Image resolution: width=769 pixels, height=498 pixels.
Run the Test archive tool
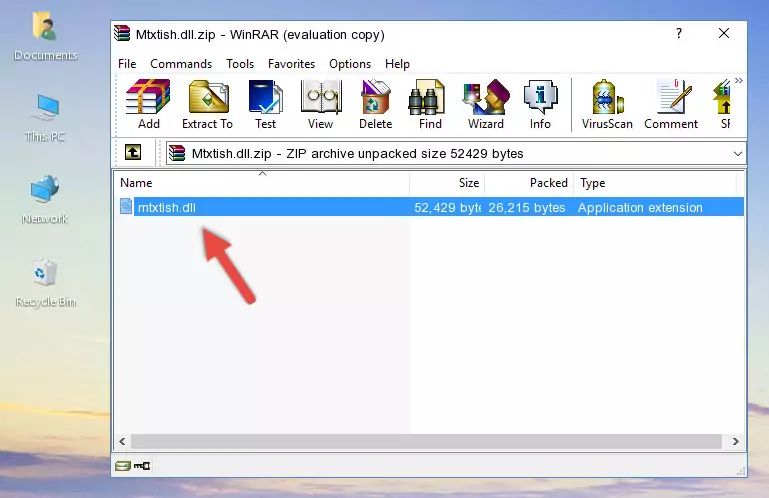coord(265,104)
